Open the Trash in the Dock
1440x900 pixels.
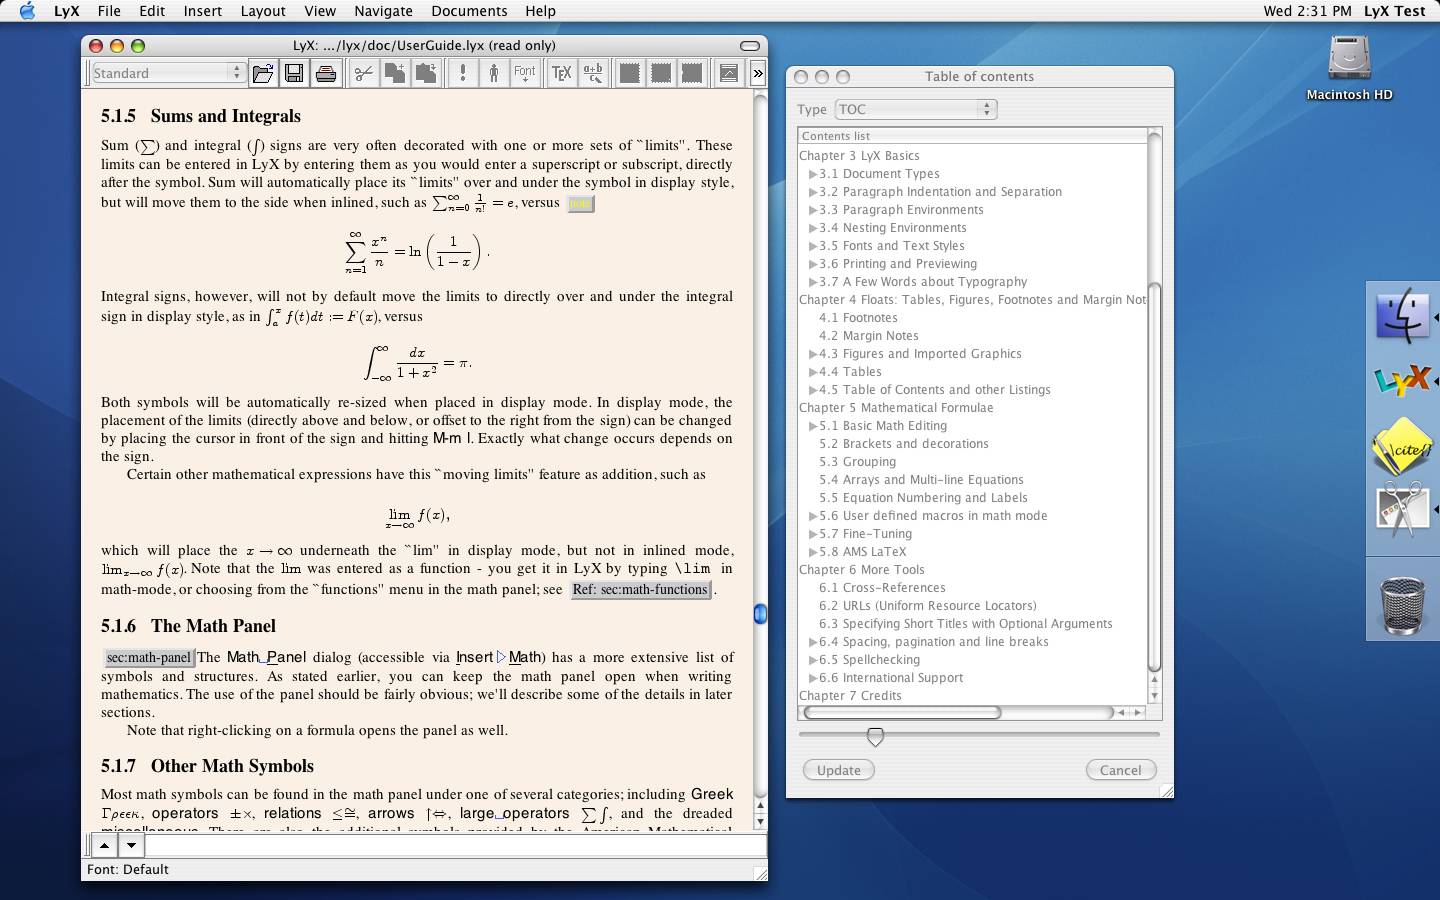pyautogui.click(x=1401, y=604)
